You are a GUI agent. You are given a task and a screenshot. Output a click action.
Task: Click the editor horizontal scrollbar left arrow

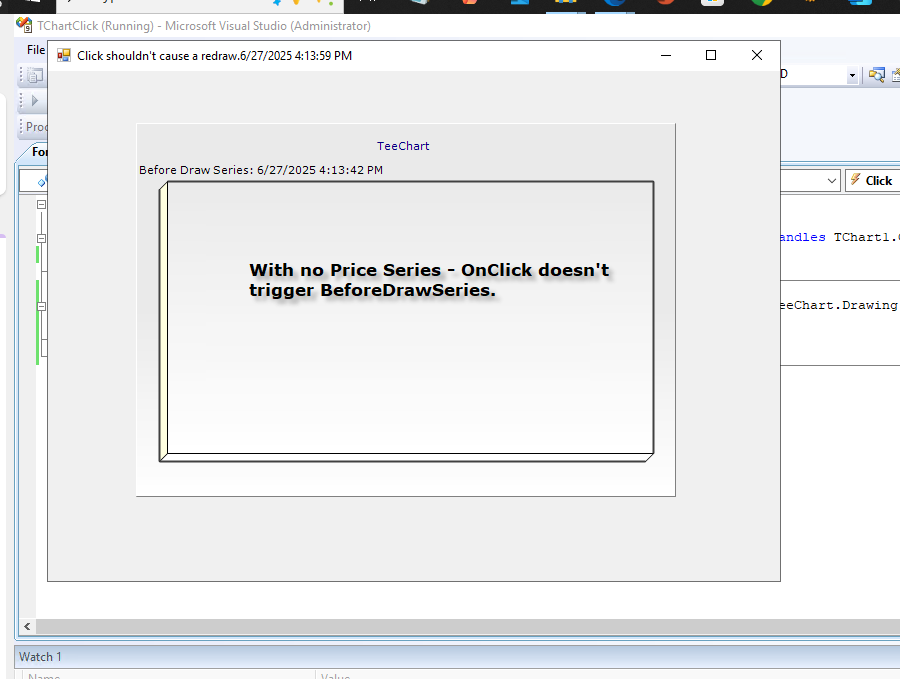(27, 626)
